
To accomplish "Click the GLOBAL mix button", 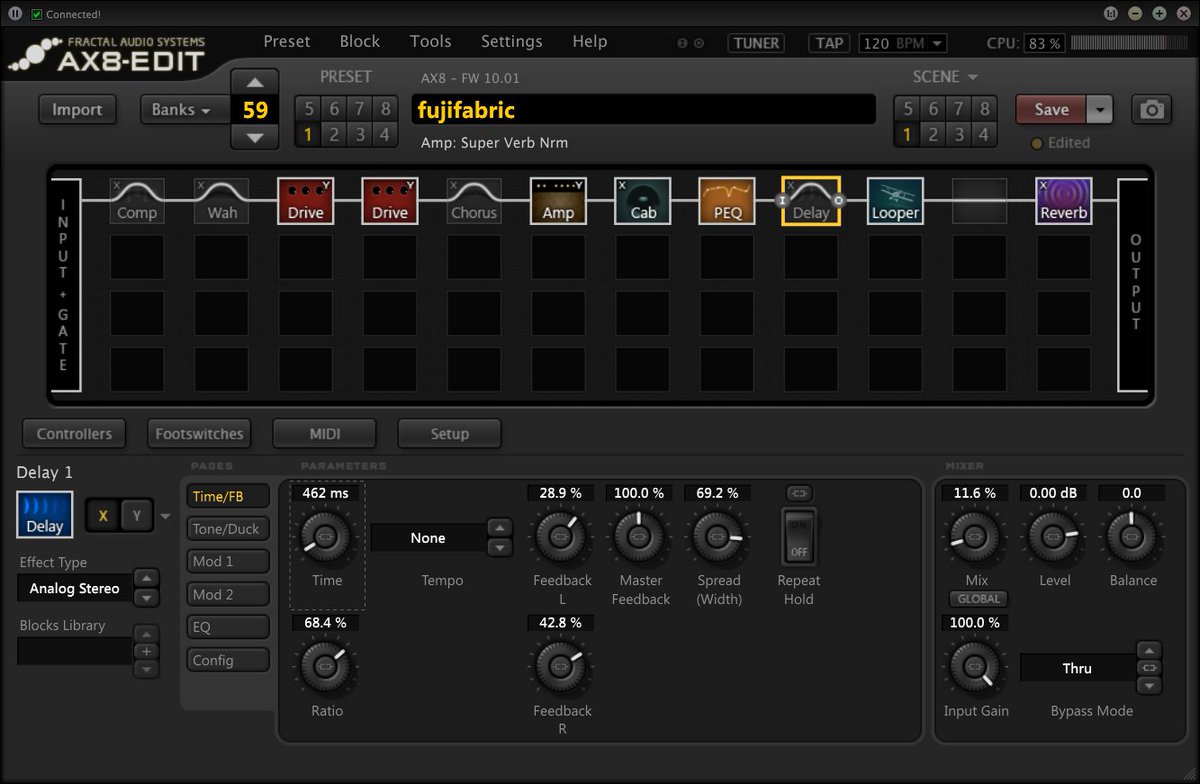I will tap(977, 600).
